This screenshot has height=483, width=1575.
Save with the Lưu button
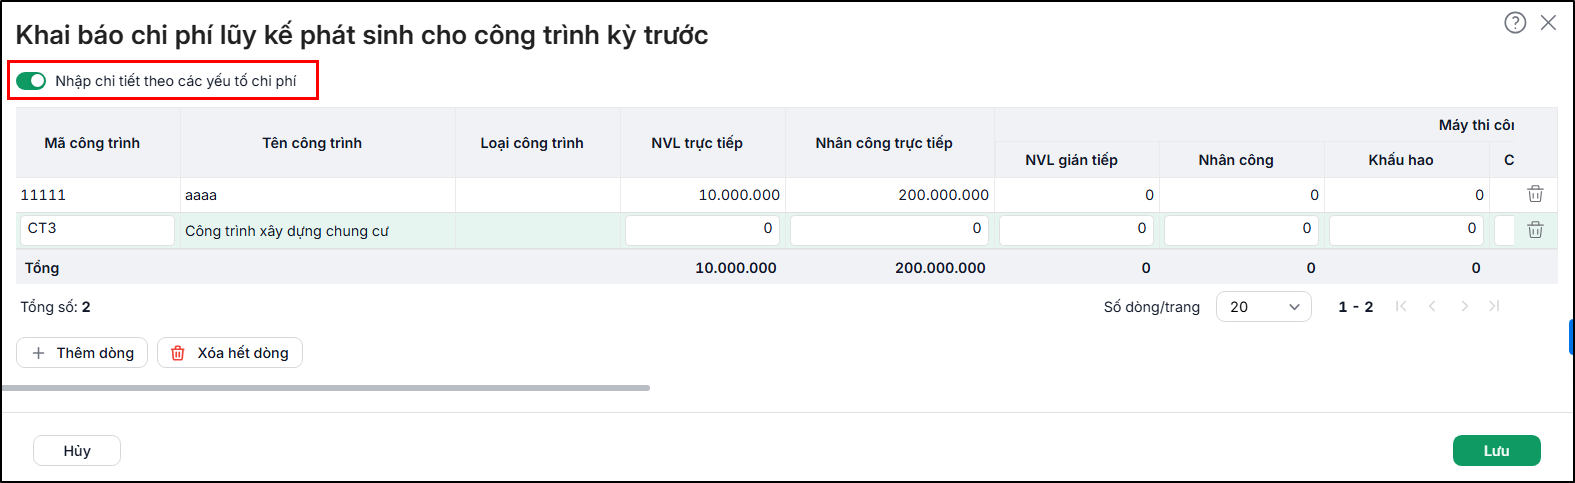click(1496, 451)
